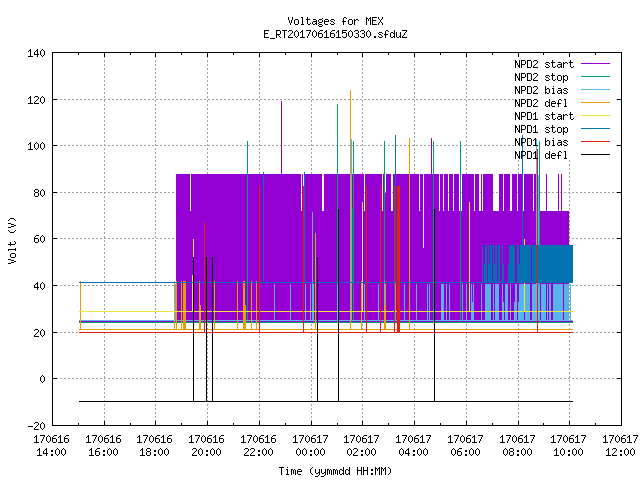The height and width of the screenshot is (480, 640).
Task: Click the 'NPD2 bias' legend label
Action: [541, 90]
